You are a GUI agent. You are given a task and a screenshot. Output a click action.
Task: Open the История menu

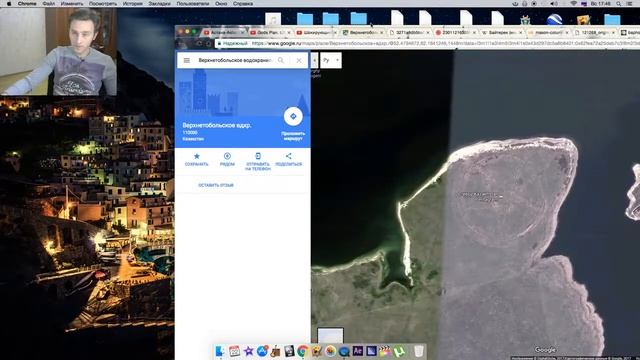point(133,4)
